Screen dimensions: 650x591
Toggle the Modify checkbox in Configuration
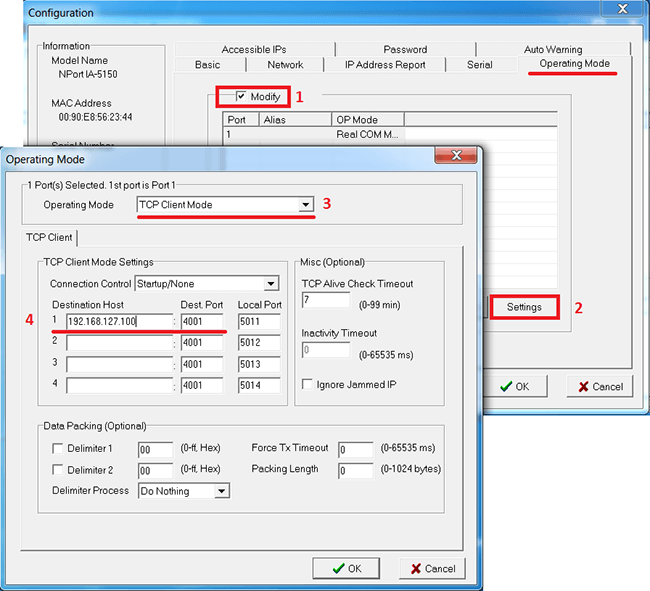click(241, 97)
